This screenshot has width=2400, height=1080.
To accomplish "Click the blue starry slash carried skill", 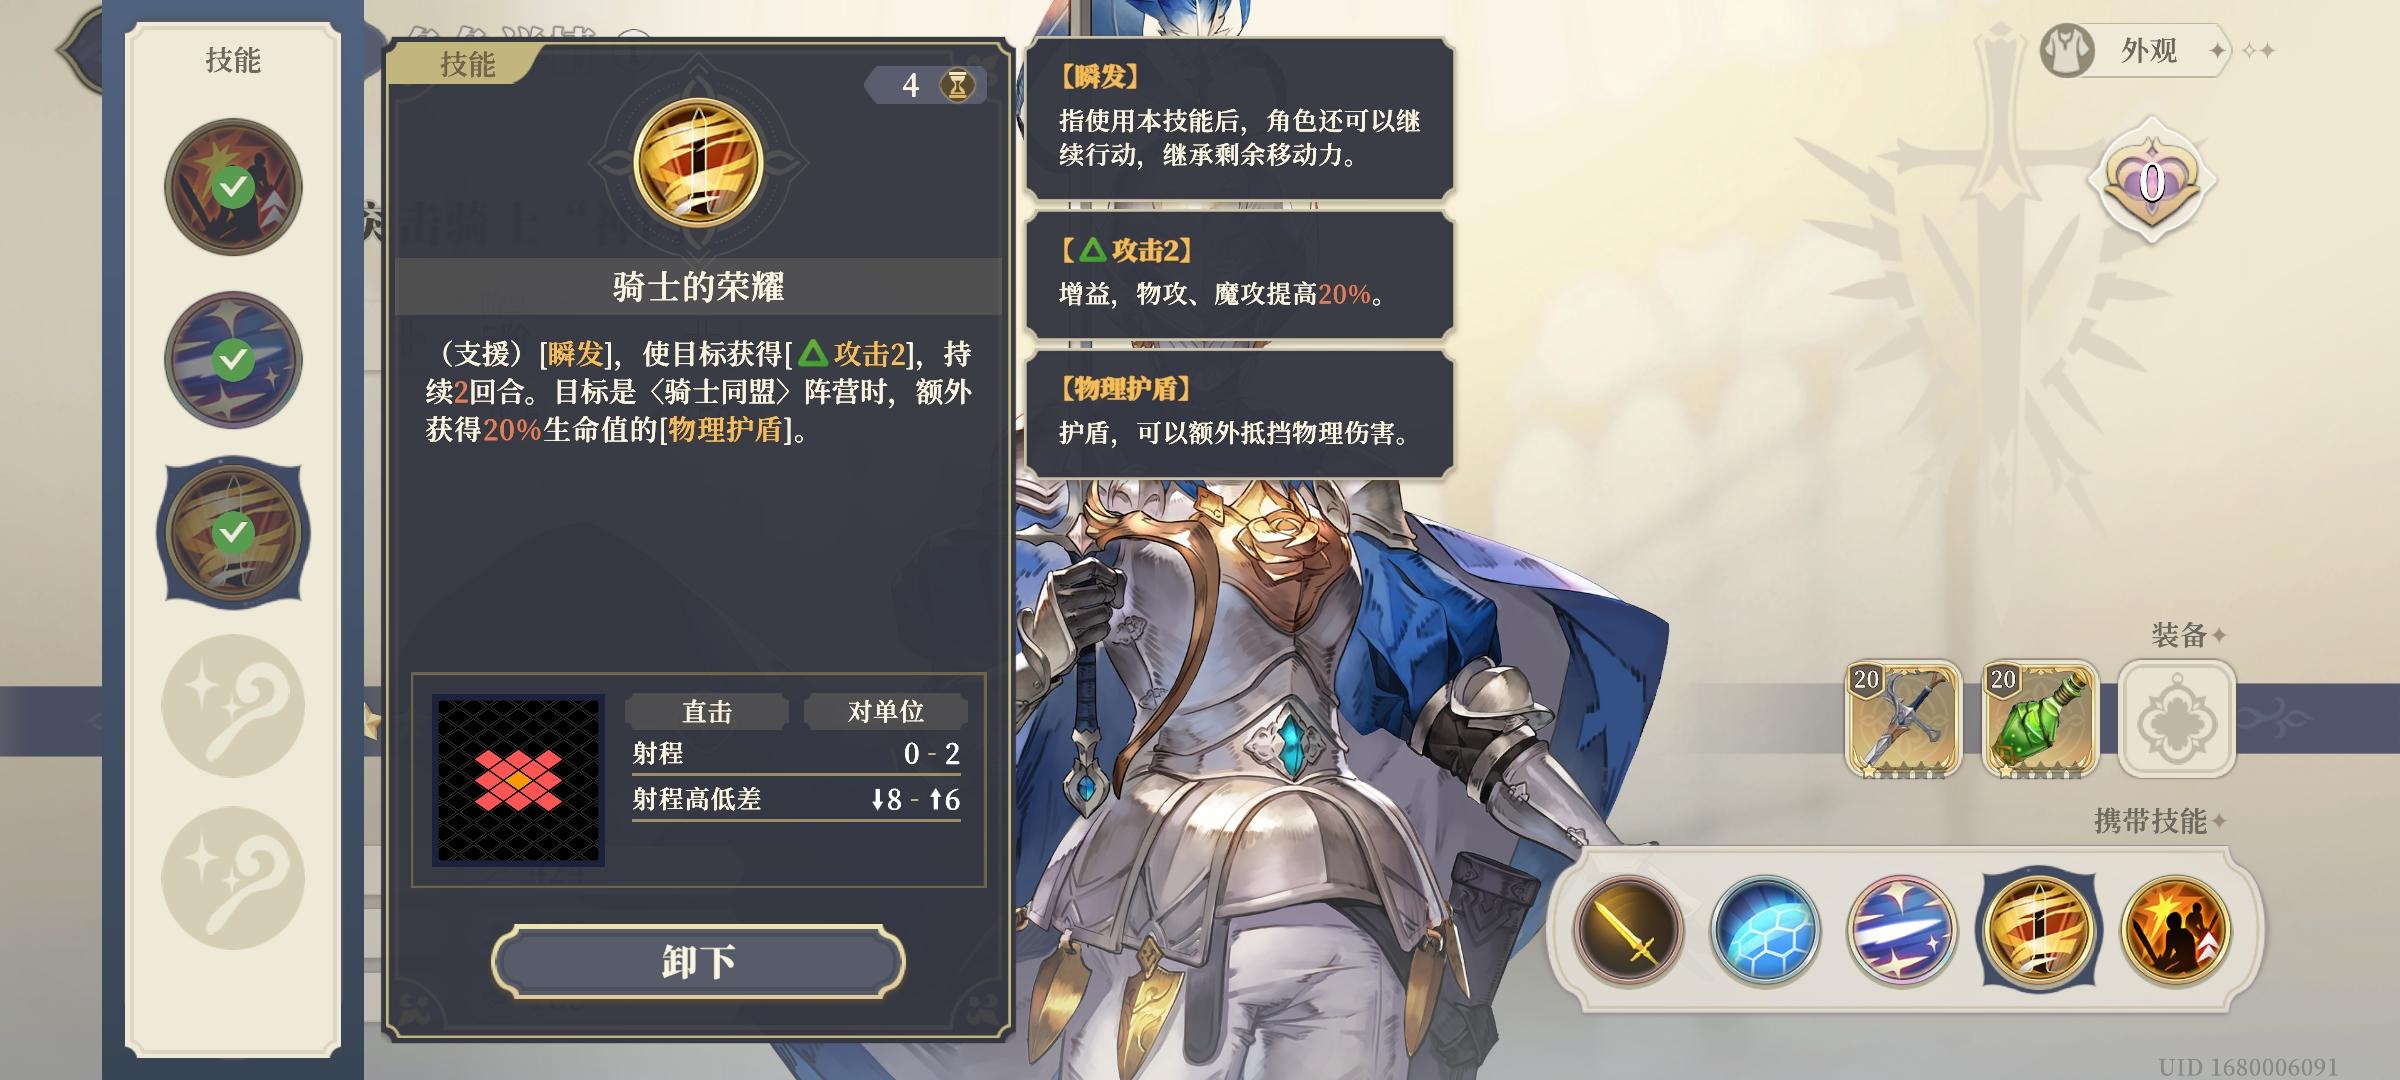I will click(x=1902, y=930).
